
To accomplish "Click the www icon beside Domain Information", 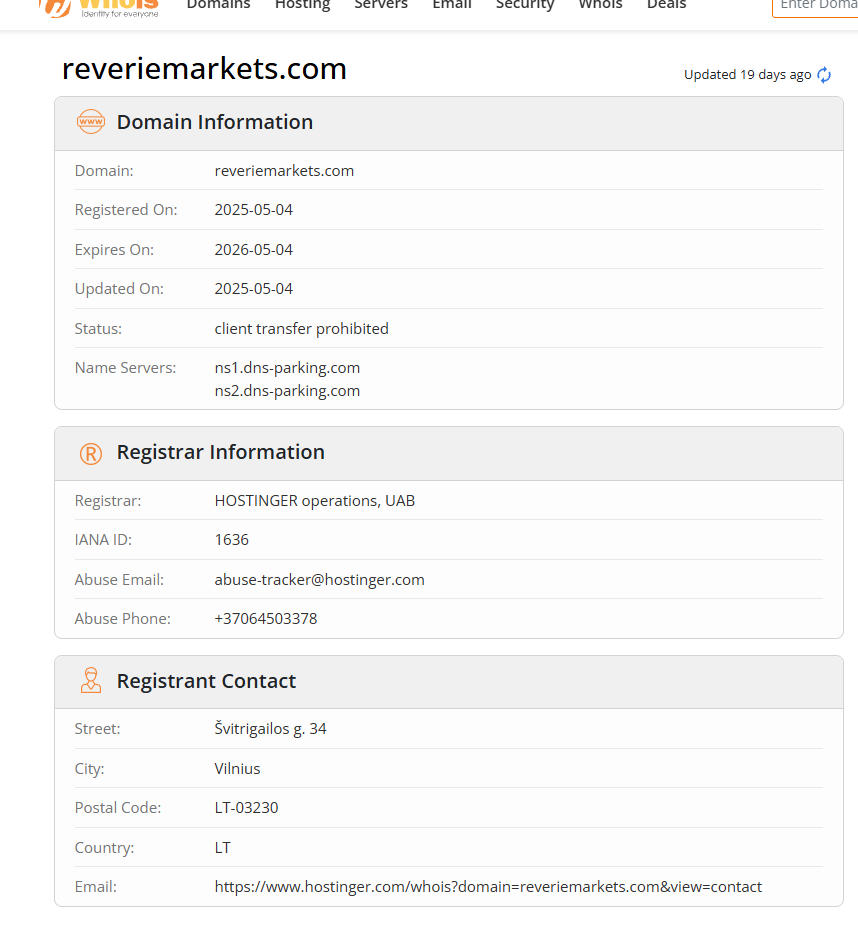I will coord(91,122).
